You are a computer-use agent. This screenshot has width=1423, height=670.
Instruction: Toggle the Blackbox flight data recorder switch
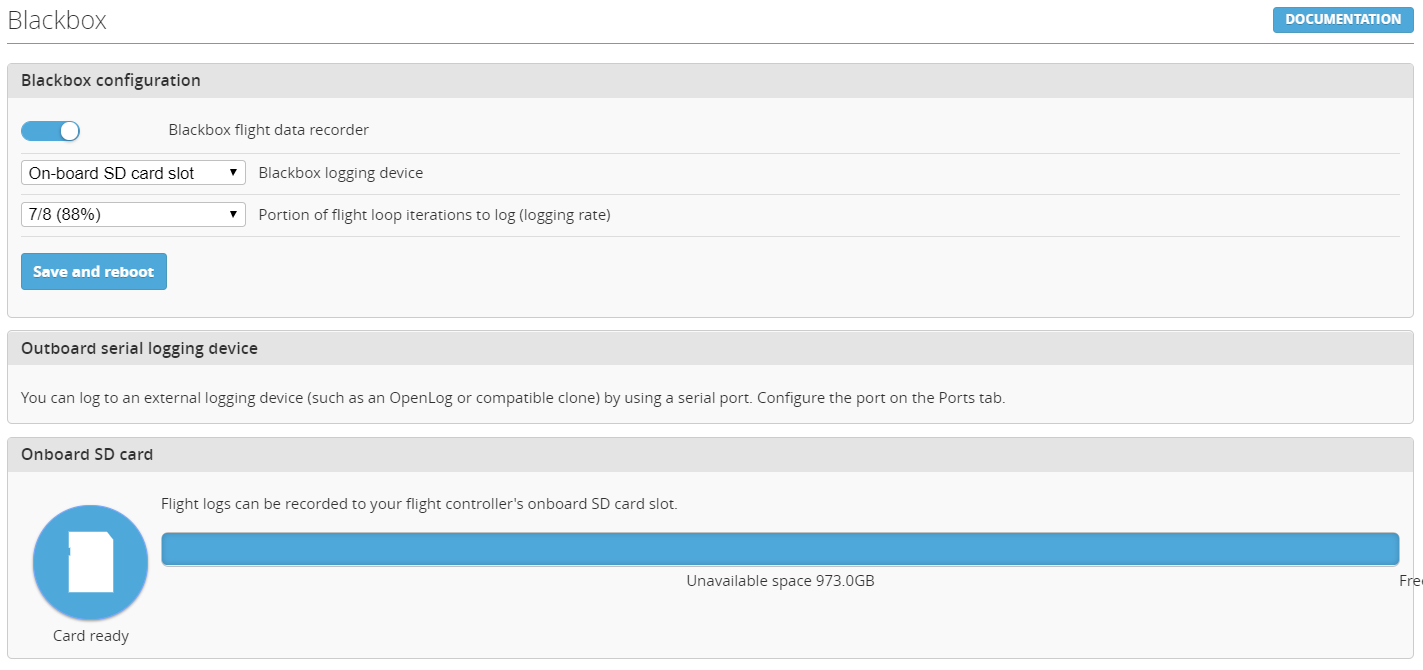50,131
